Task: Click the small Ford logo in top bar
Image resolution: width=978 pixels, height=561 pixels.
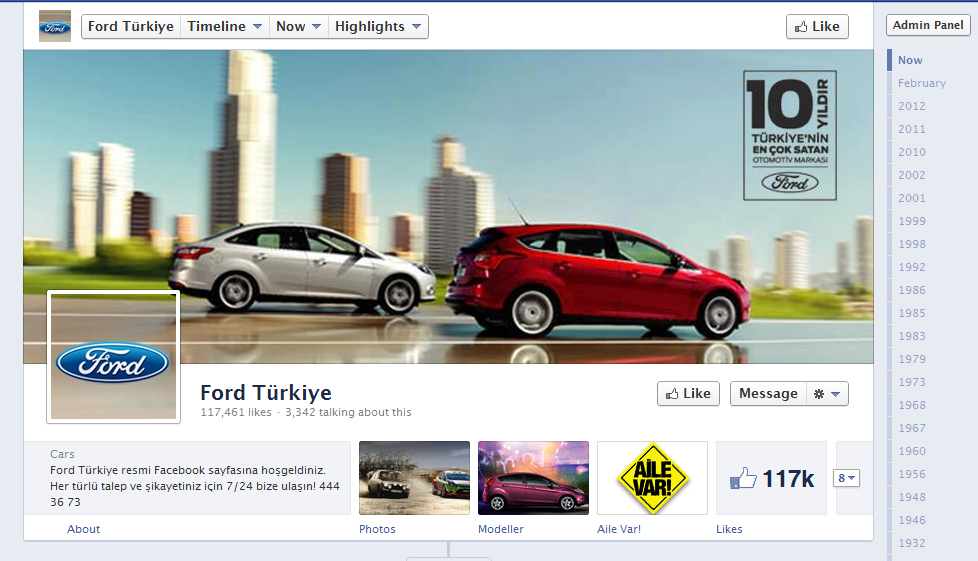Action: [54, 26]
